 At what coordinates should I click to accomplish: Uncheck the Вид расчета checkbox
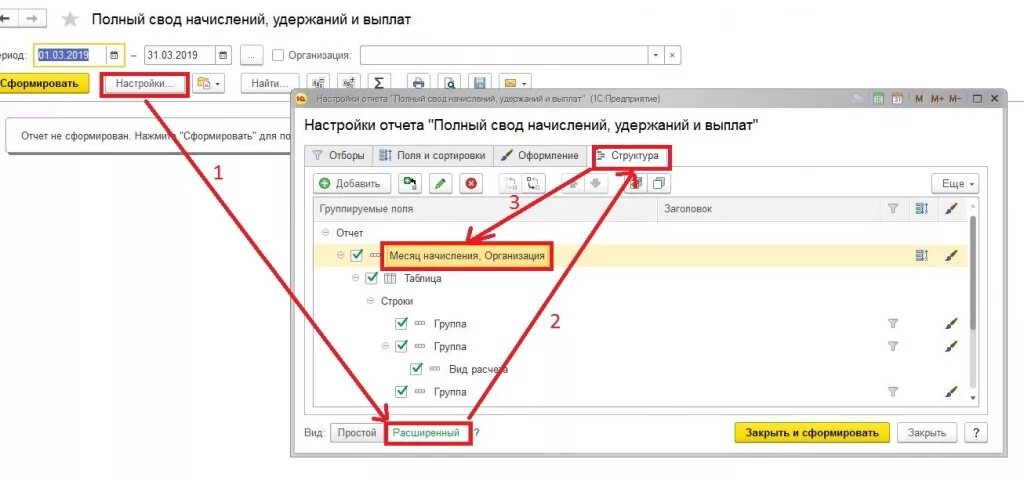coord(417,369)
